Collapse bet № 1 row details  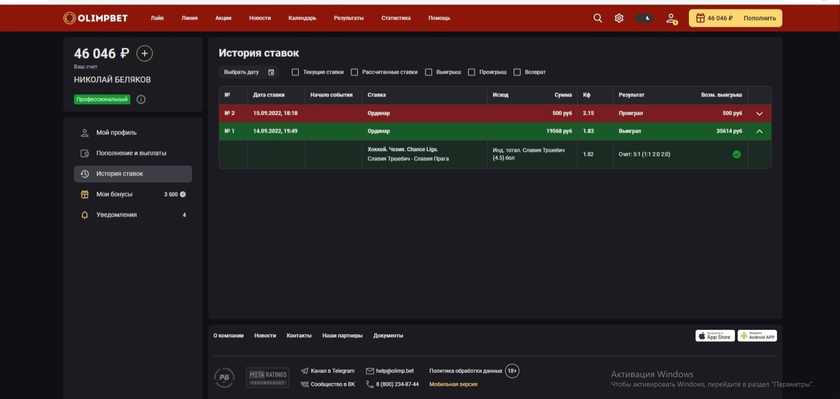(x=759, y=131)
